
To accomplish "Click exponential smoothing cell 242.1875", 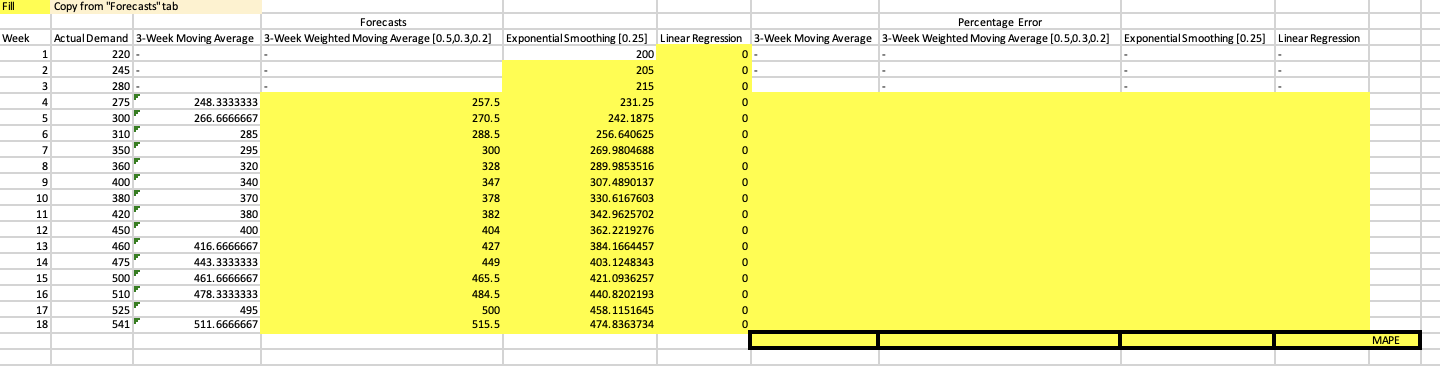I will [x=580, y=117].
